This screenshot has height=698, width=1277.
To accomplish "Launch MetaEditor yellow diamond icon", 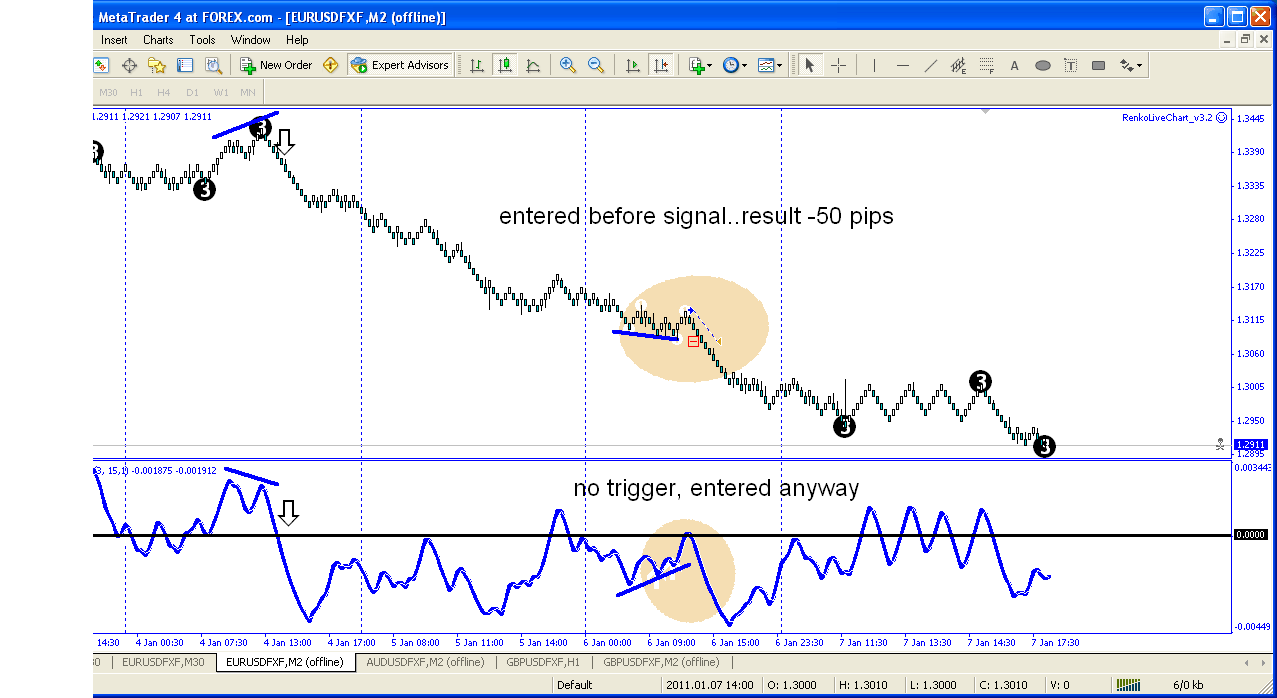I will [331, 65].
